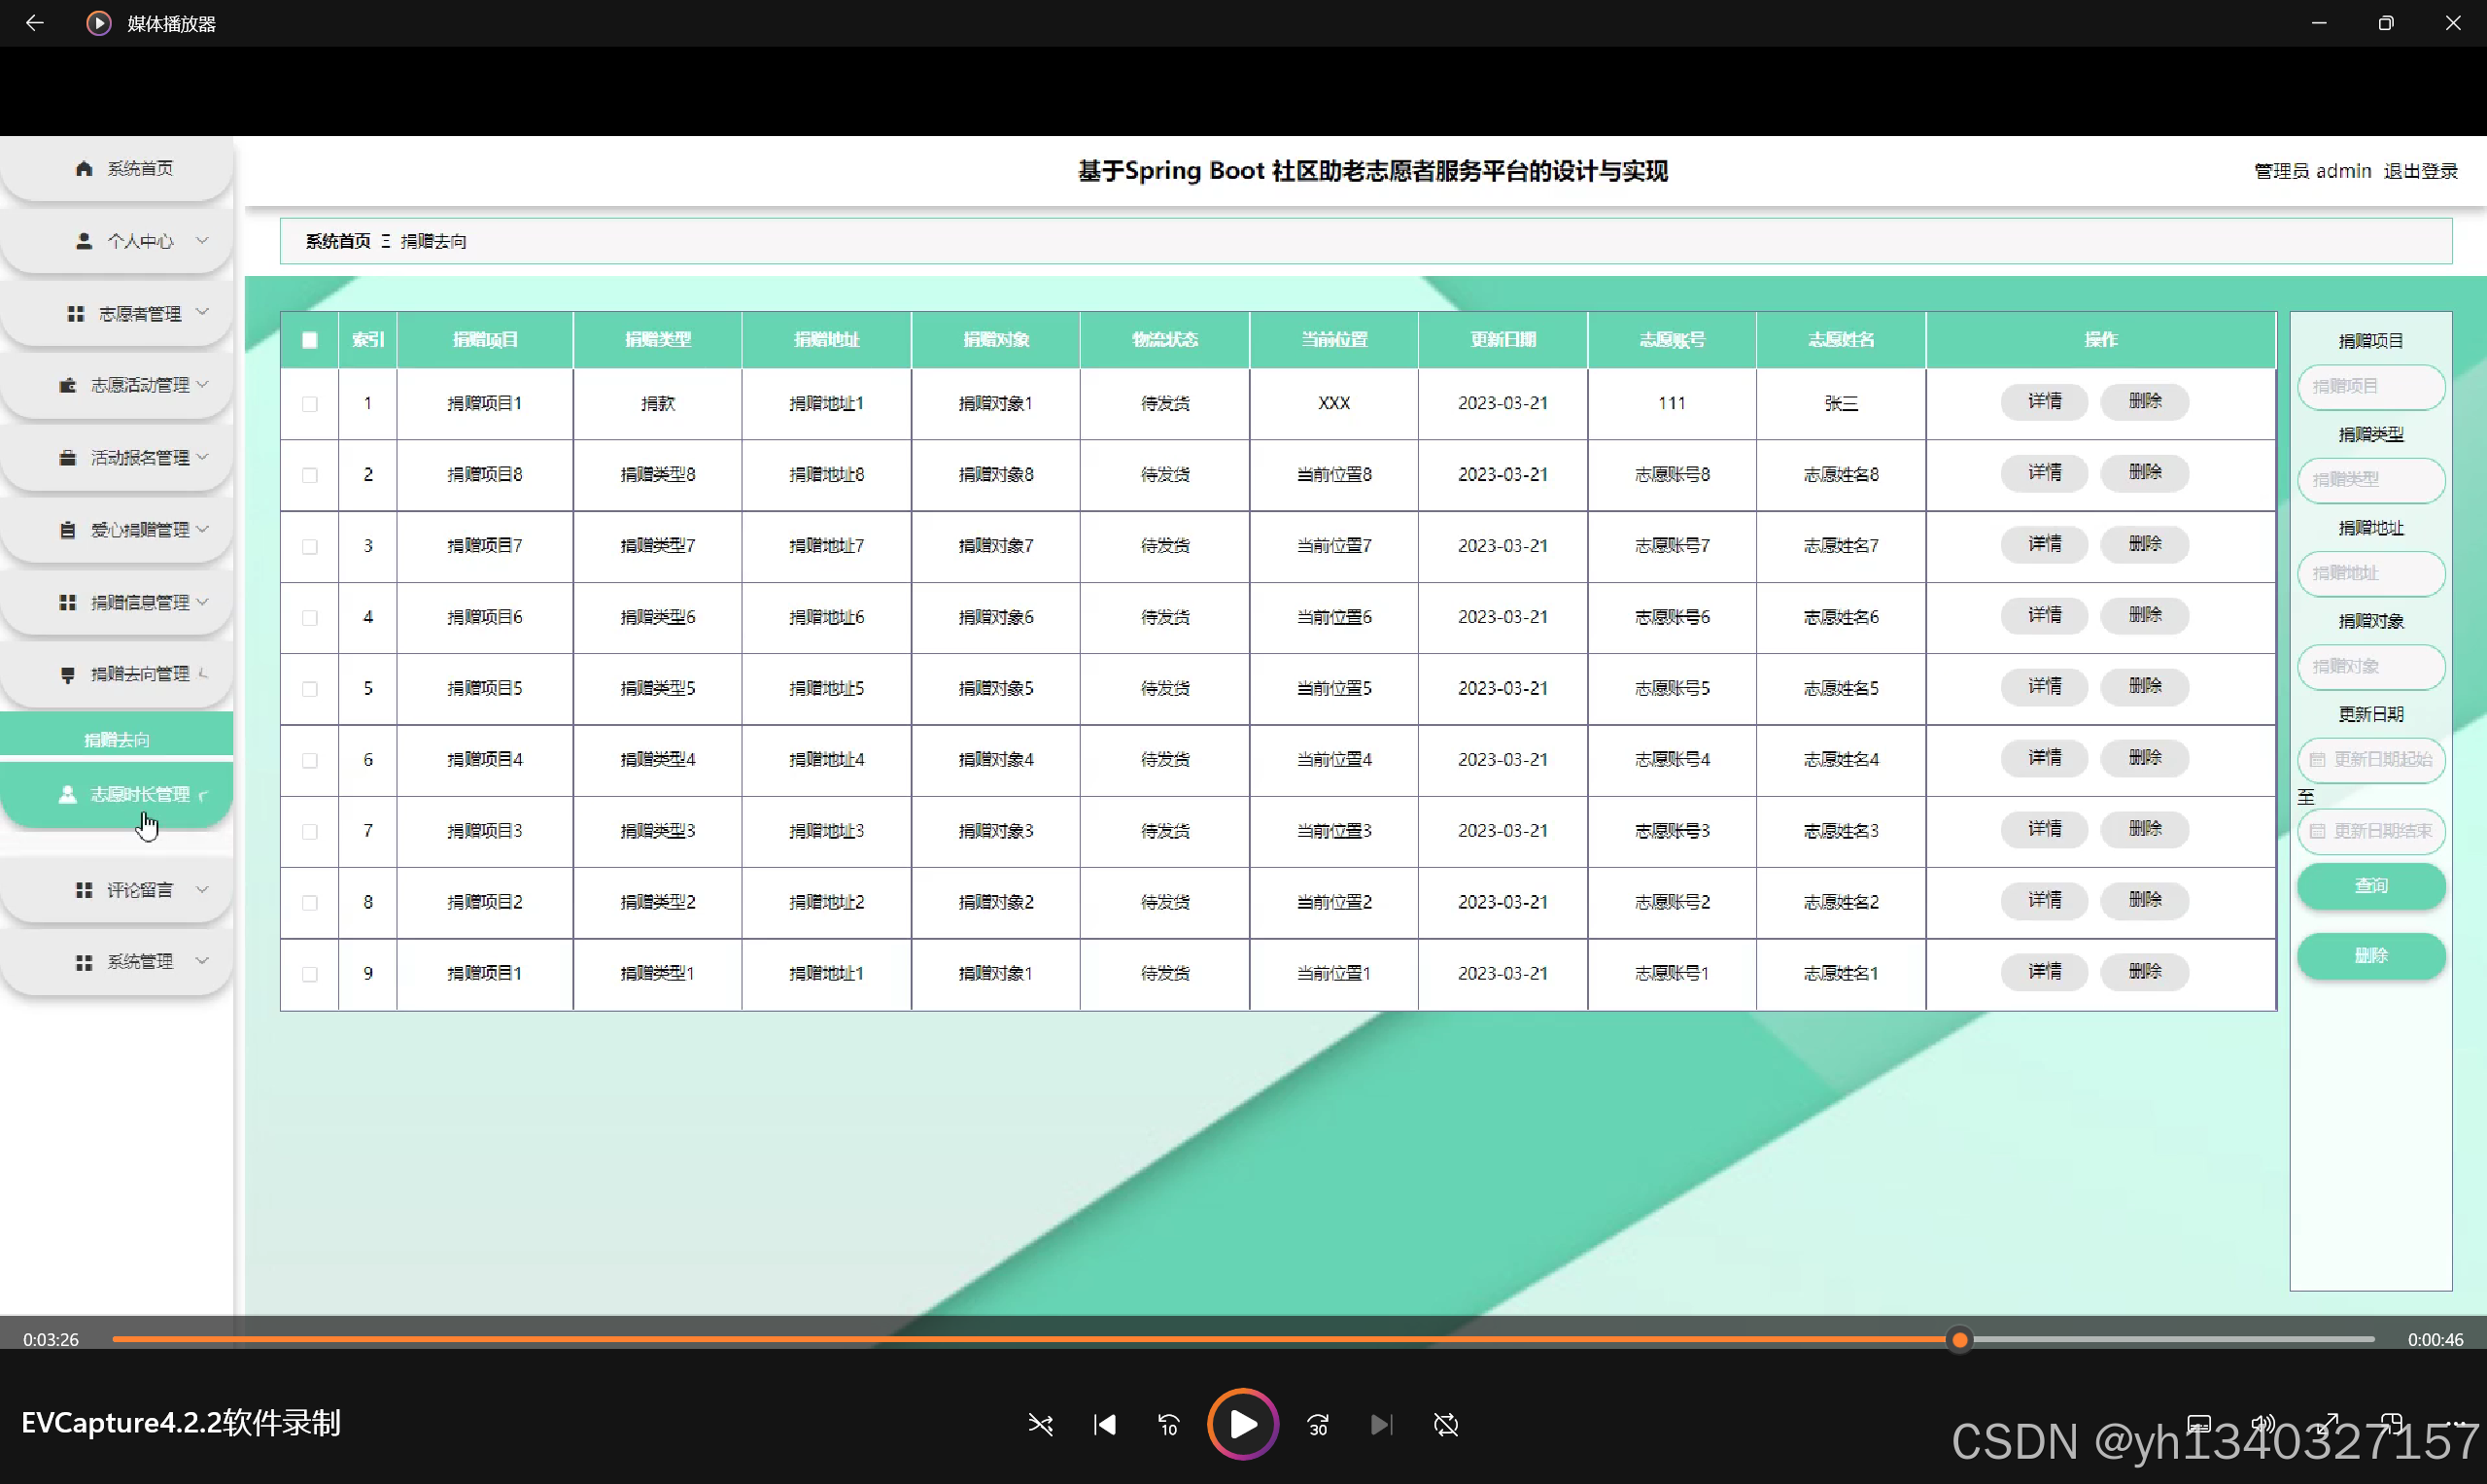
Task: Tick the checkbox for row 5
Action: pyautogui.click(x=310, y=689)
